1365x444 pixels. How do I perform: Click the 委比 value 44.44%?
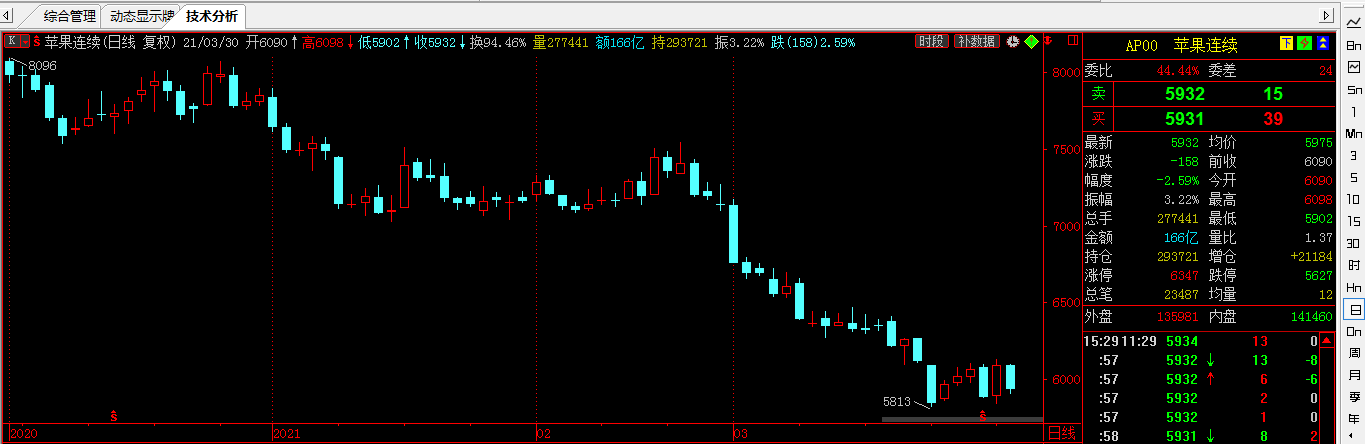pyautogui.click(x=1178, y=70)
